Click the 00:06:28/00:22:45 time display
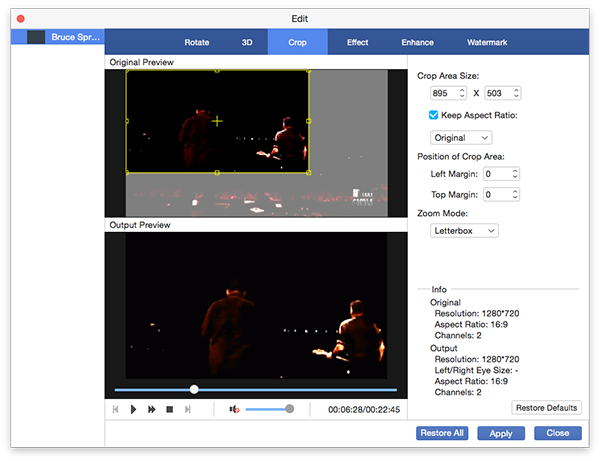Viewport: 600px width, 461px height. pyautogui.click(x=364, y=410)
